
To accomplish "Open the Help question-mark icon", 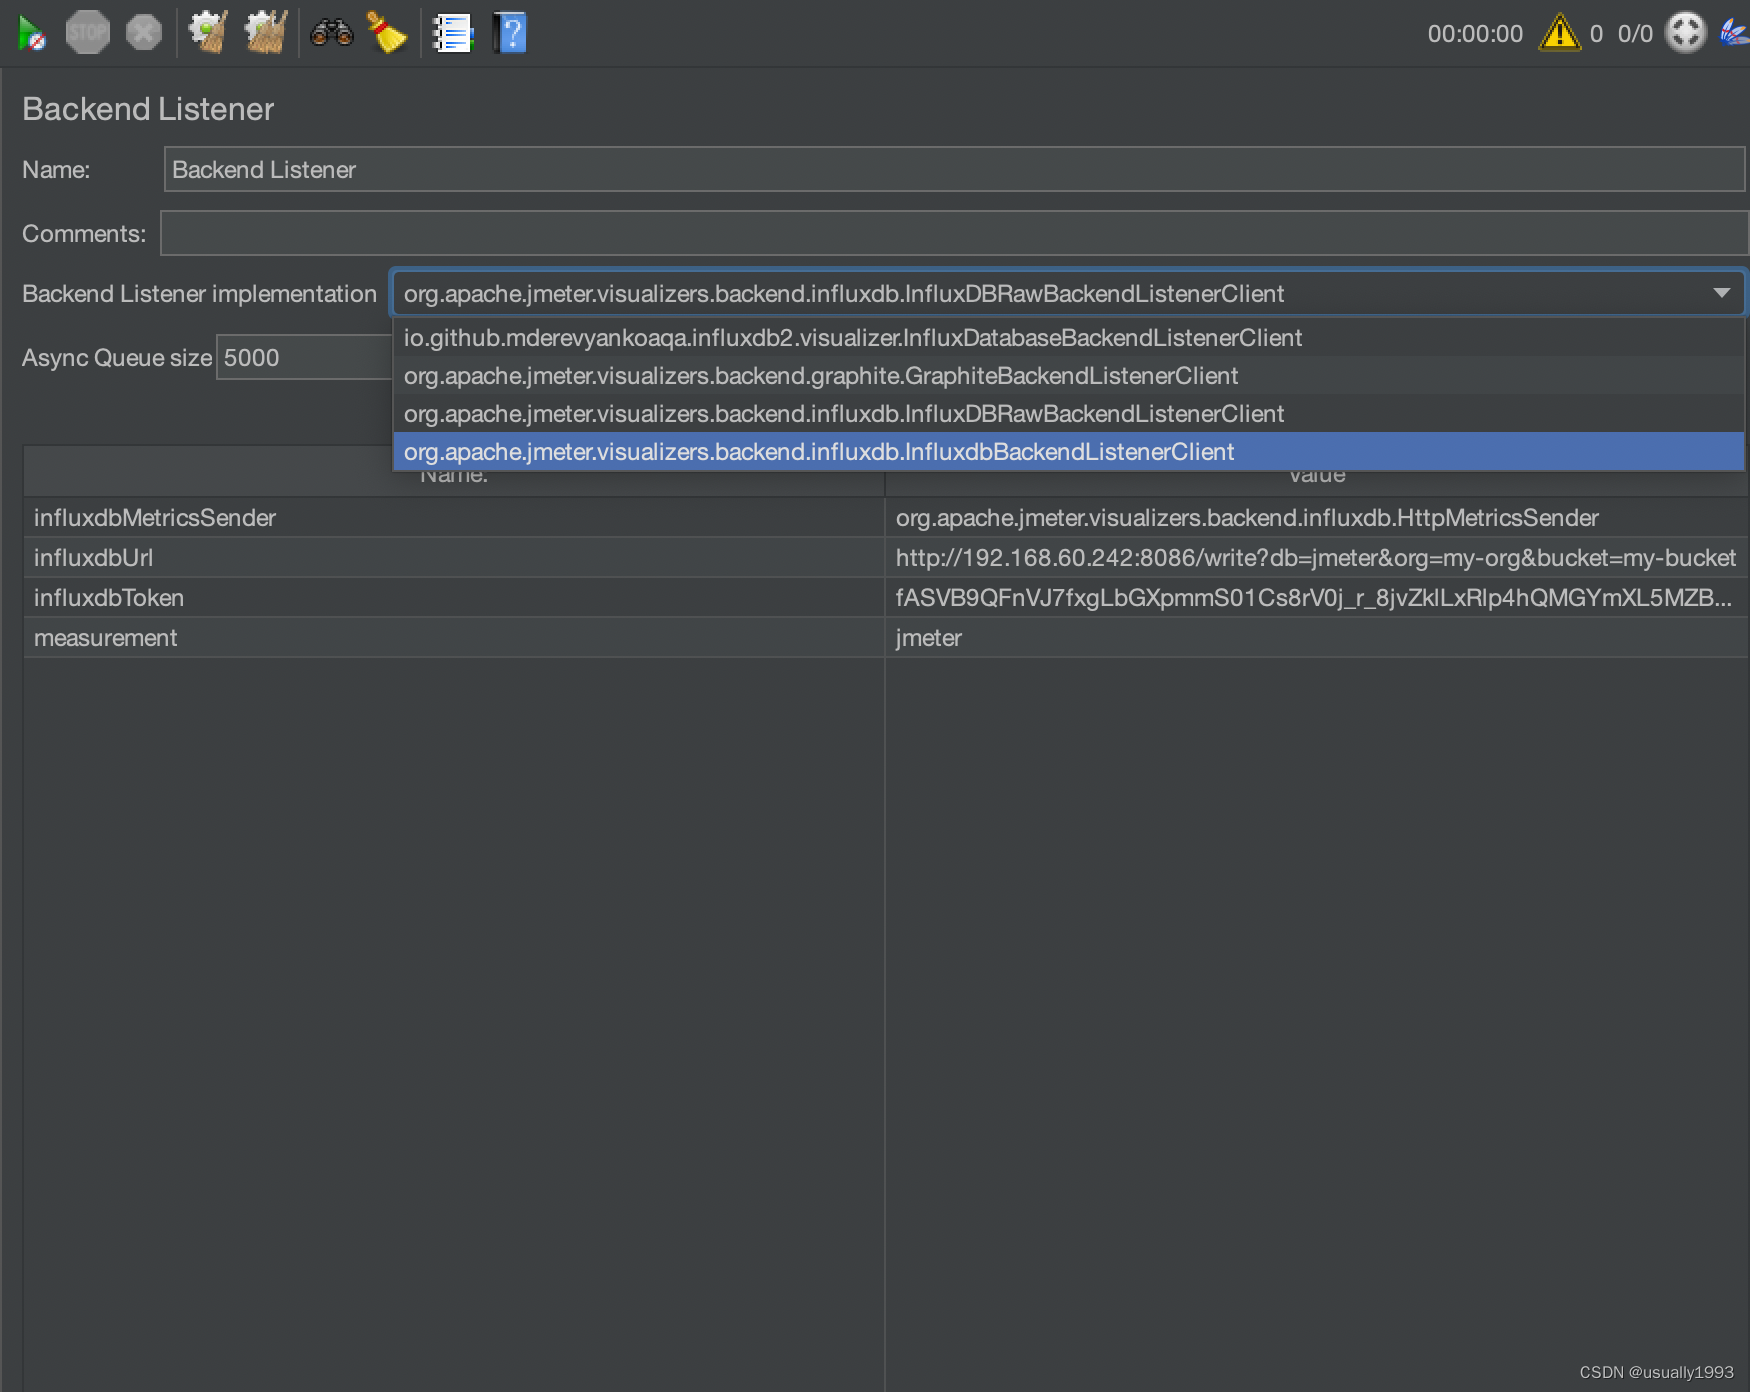I will click(x=509, y=33).
